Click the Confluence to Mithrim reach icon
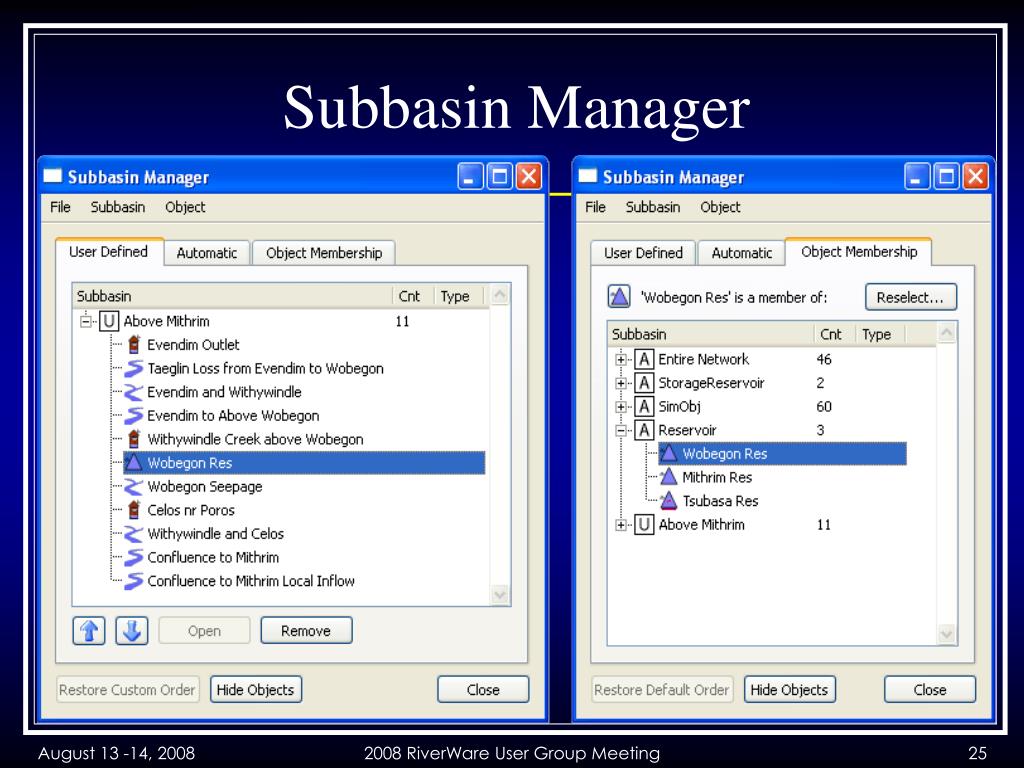 134,557
